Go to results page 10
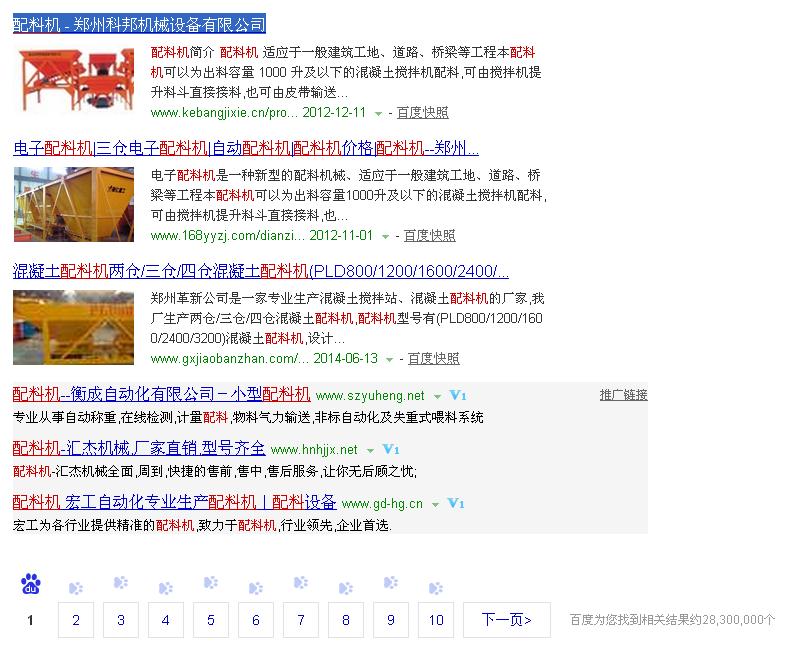 click(x=436, y=620)
